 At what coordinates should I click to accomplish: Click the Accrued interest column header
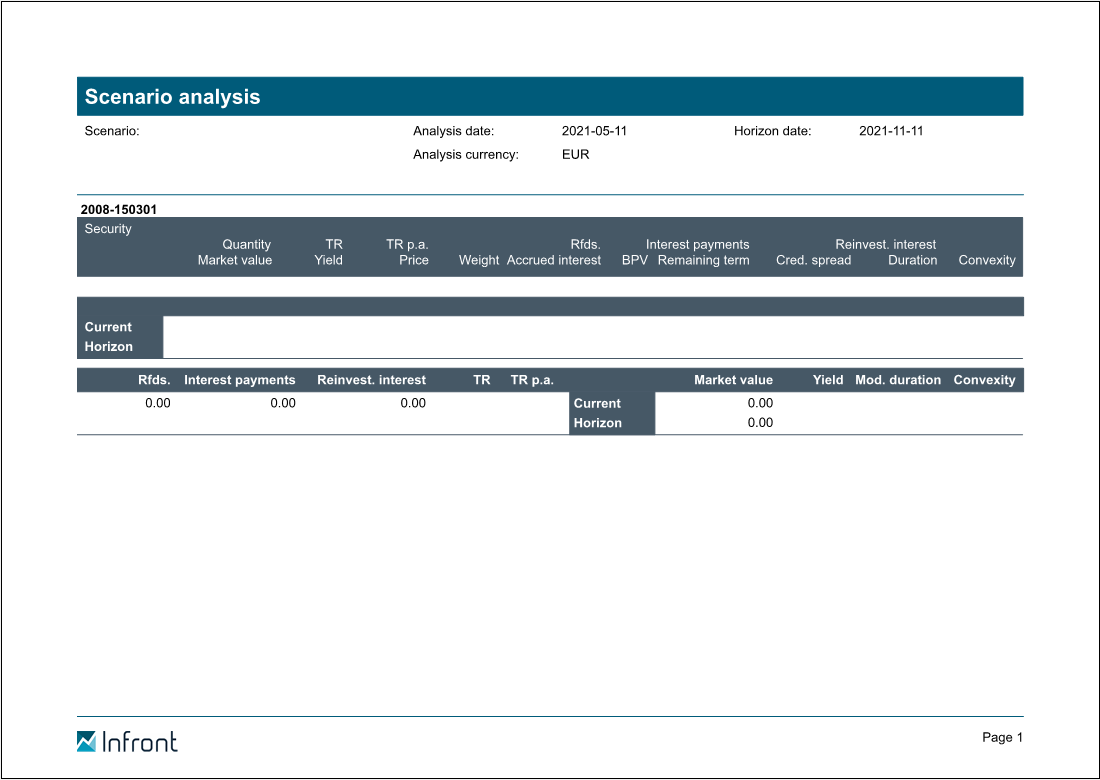click(553, 260)
